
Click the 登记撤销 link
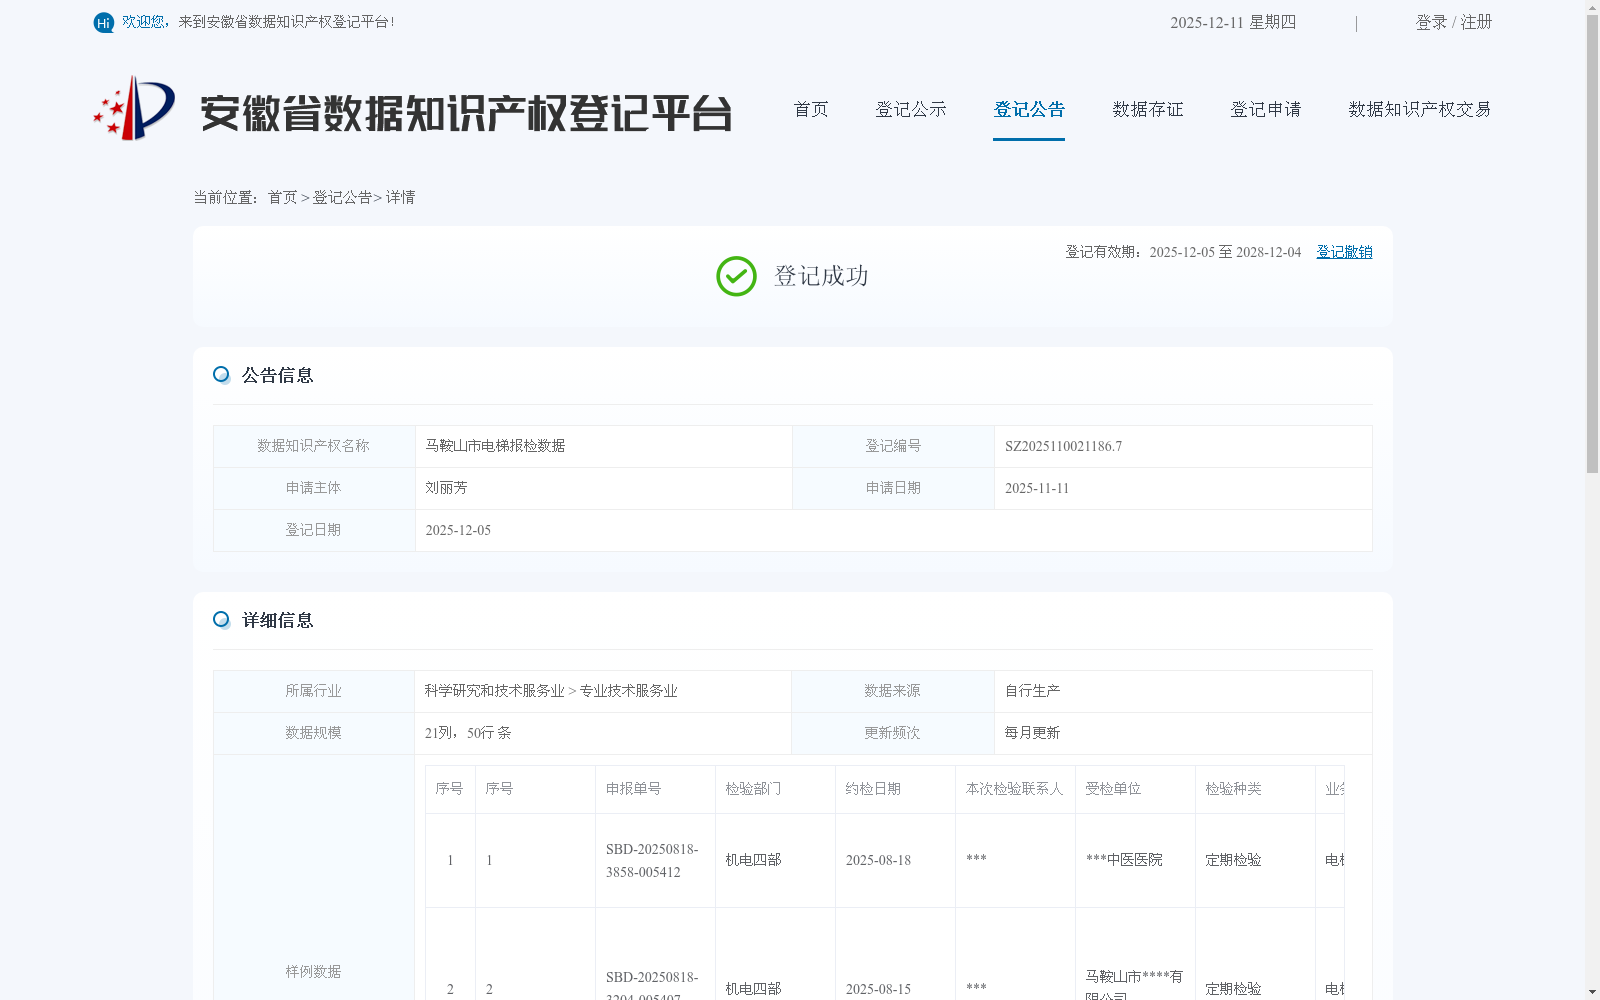(x=1344, y=252)
